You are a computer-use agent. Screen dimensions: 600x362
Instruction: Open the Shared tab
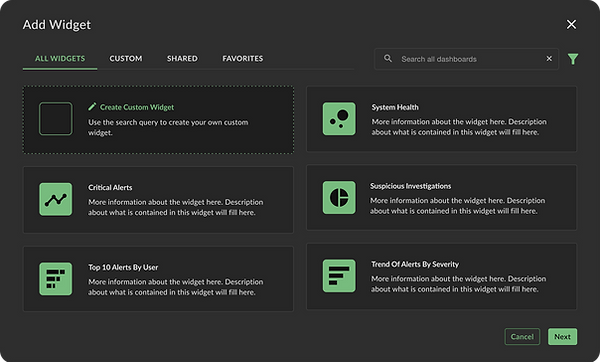(182, 59)
